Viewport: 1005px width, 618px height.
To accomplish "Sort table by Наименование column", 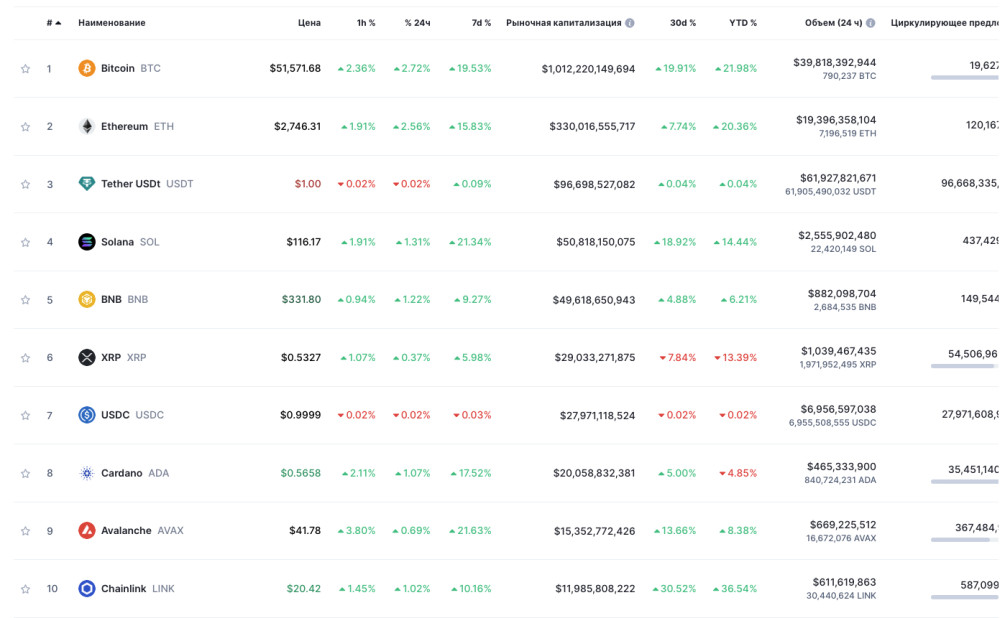I will click(x=112, y=22).
